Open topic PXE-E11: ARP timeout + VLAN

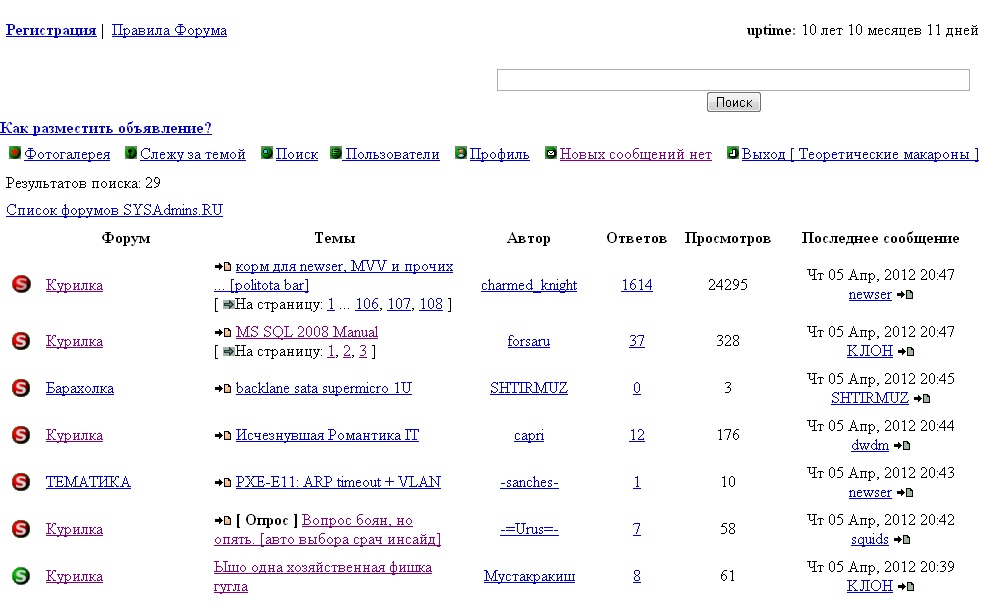[x=338, y=482]
